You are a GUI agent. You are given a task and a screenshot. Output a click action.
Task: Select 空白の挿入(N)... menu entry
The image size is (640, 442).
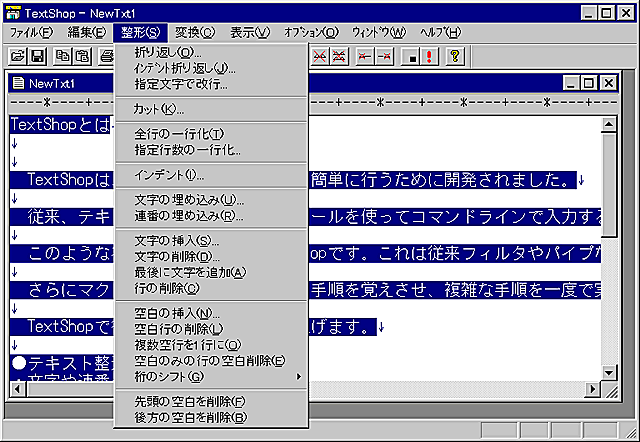tap(211, 313)
